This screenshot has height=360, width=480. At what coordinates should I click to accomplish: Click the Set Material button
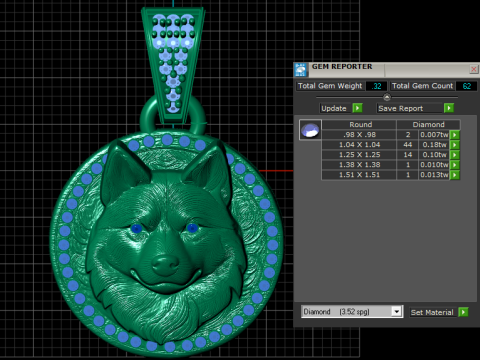[x=432, y=312]
